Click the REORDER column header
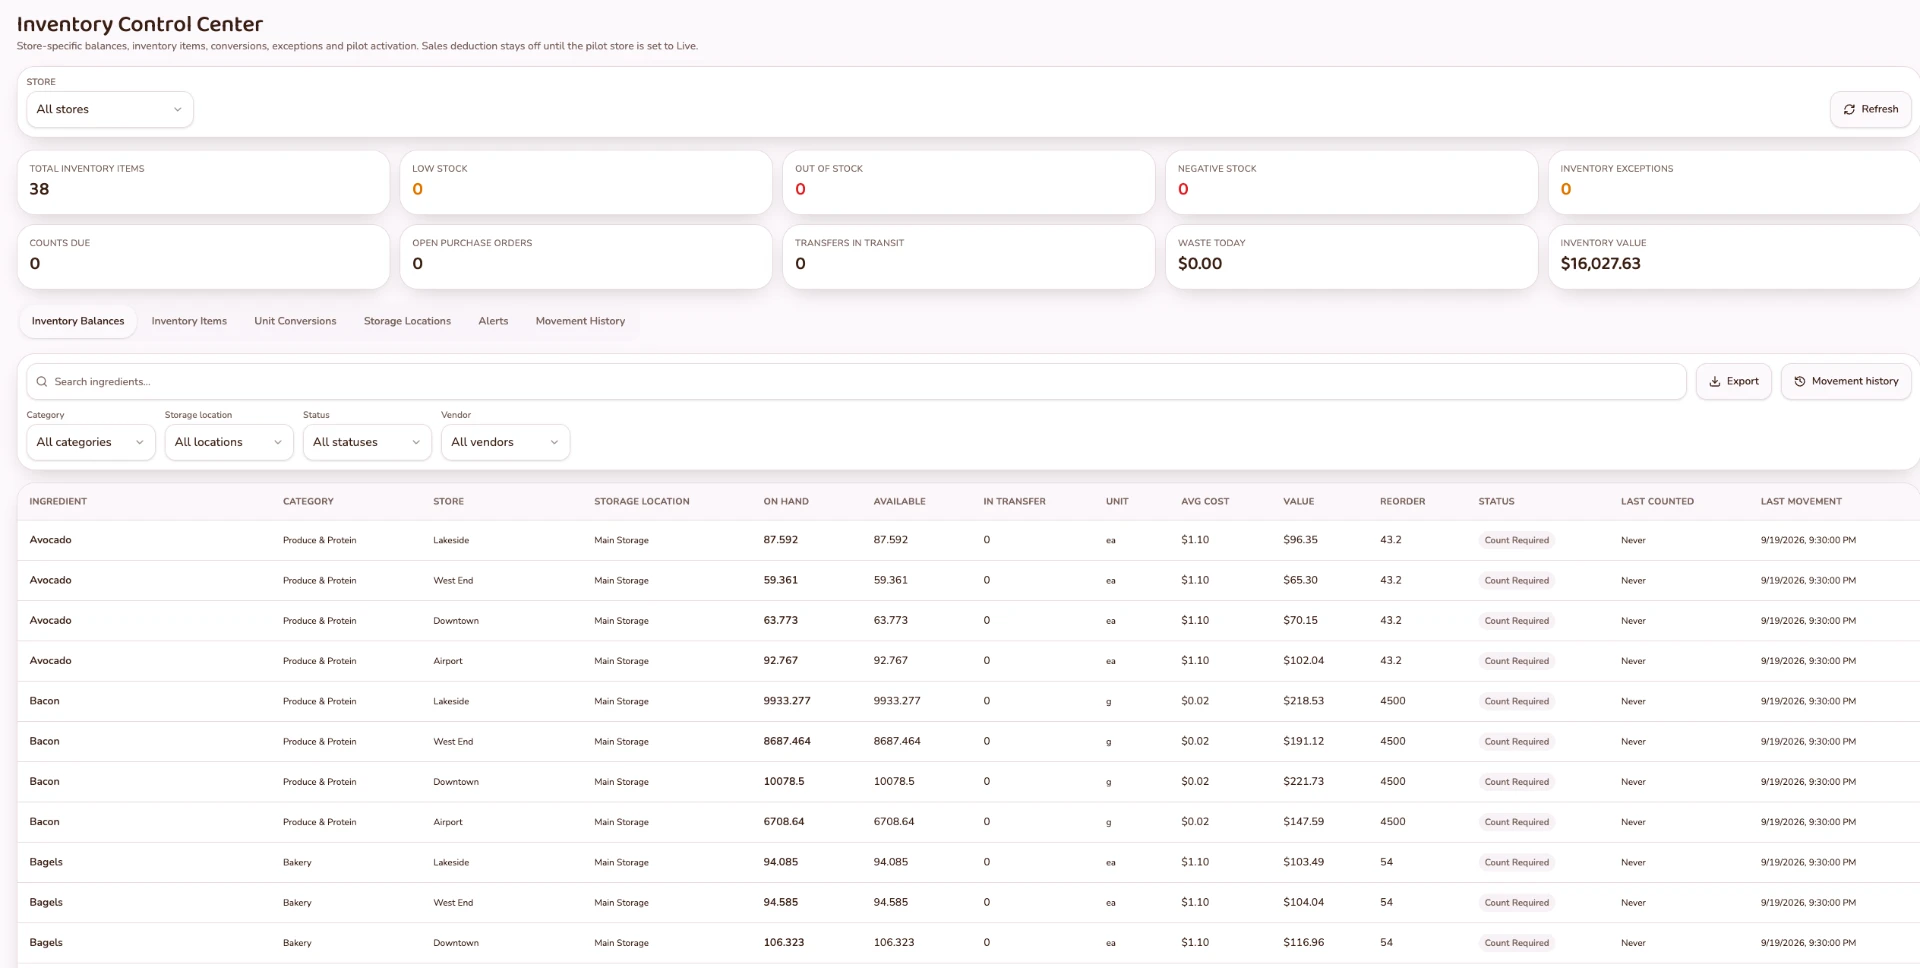 [x=1402, y=502]
